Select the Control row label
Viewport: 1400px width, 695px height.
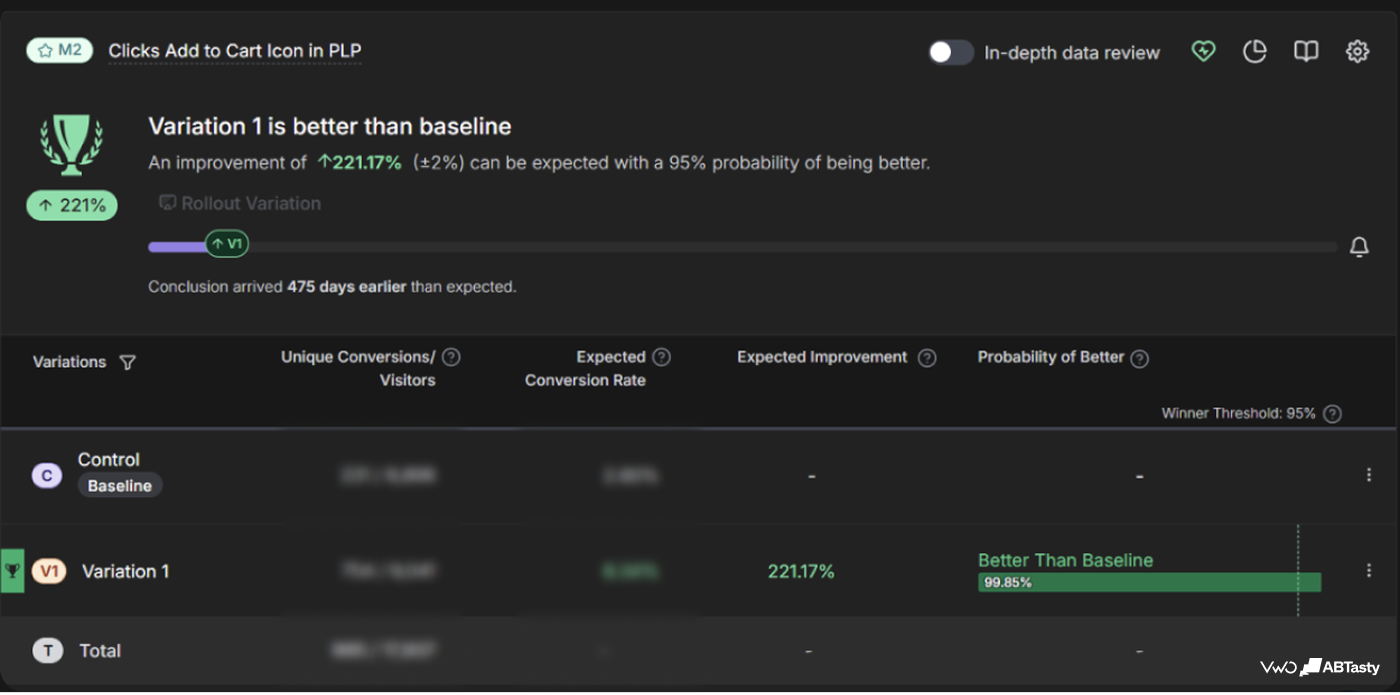tap(109, 460)
